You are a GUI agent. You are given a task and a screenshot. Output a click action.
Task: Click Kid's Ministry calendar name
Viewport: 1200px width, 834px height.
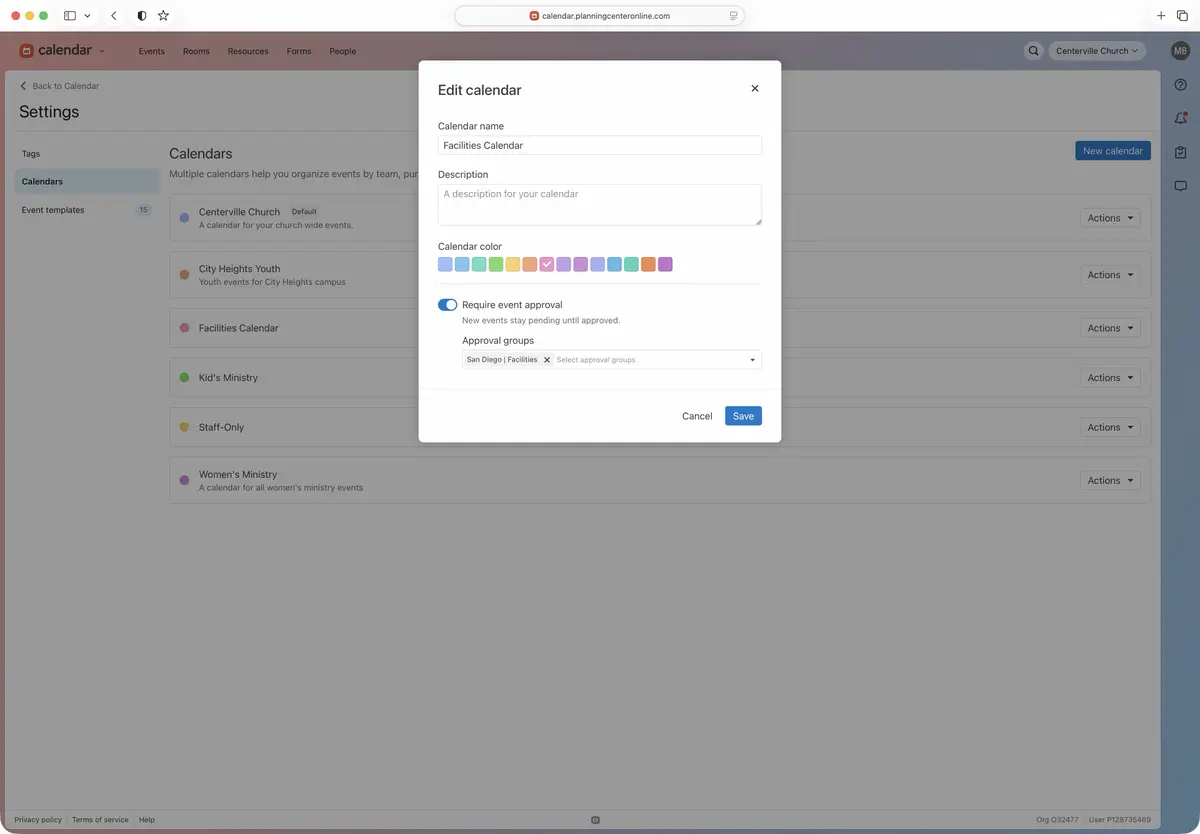[228, 378]
